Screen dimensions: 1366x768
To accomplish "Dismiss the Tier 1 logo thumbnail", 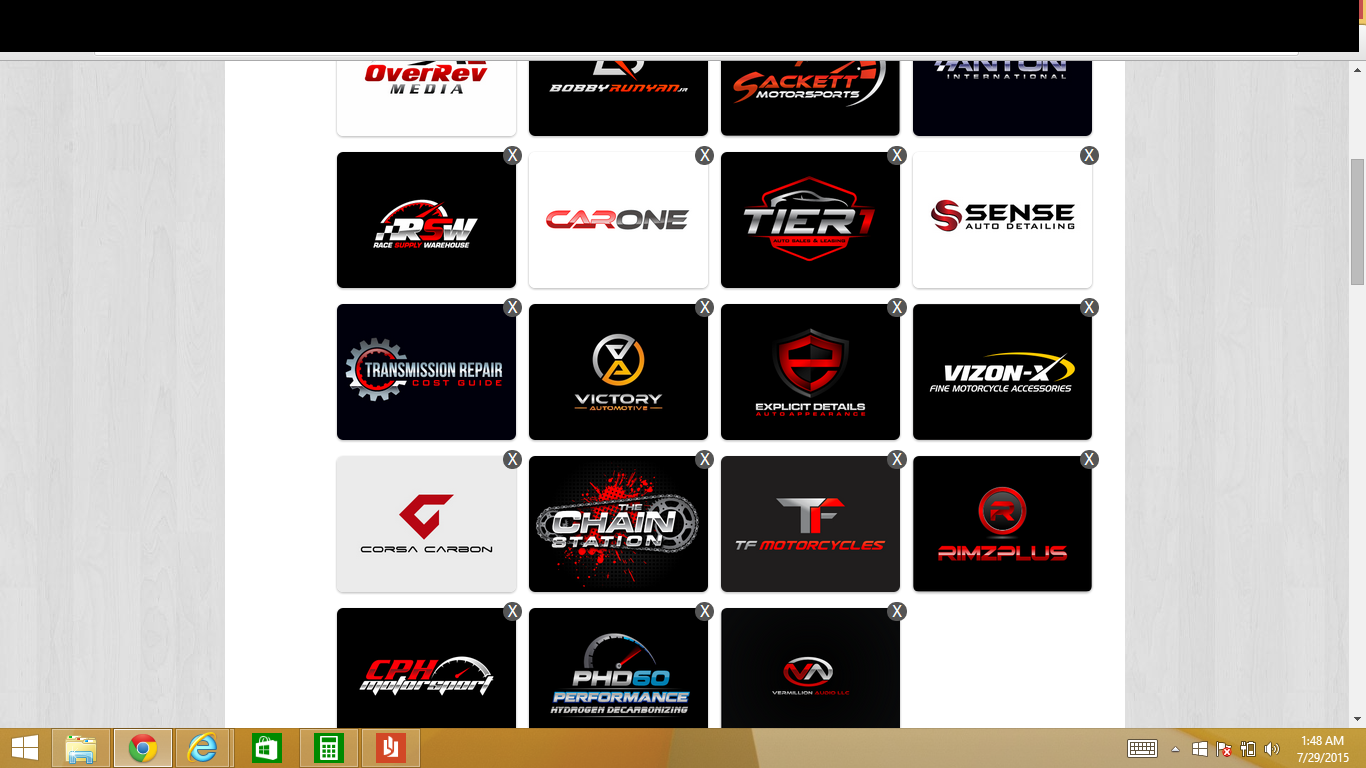I will click(x=896, y=155).
